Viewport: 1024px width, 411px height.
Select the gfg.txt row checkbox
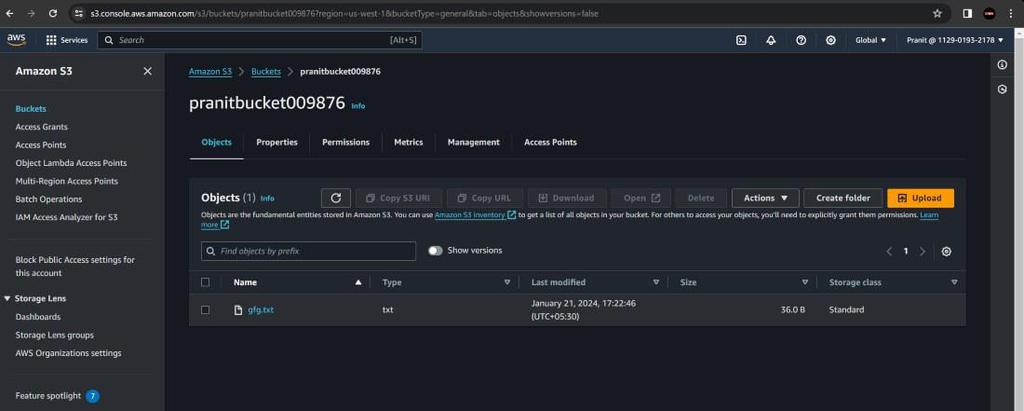click(205, 310)
